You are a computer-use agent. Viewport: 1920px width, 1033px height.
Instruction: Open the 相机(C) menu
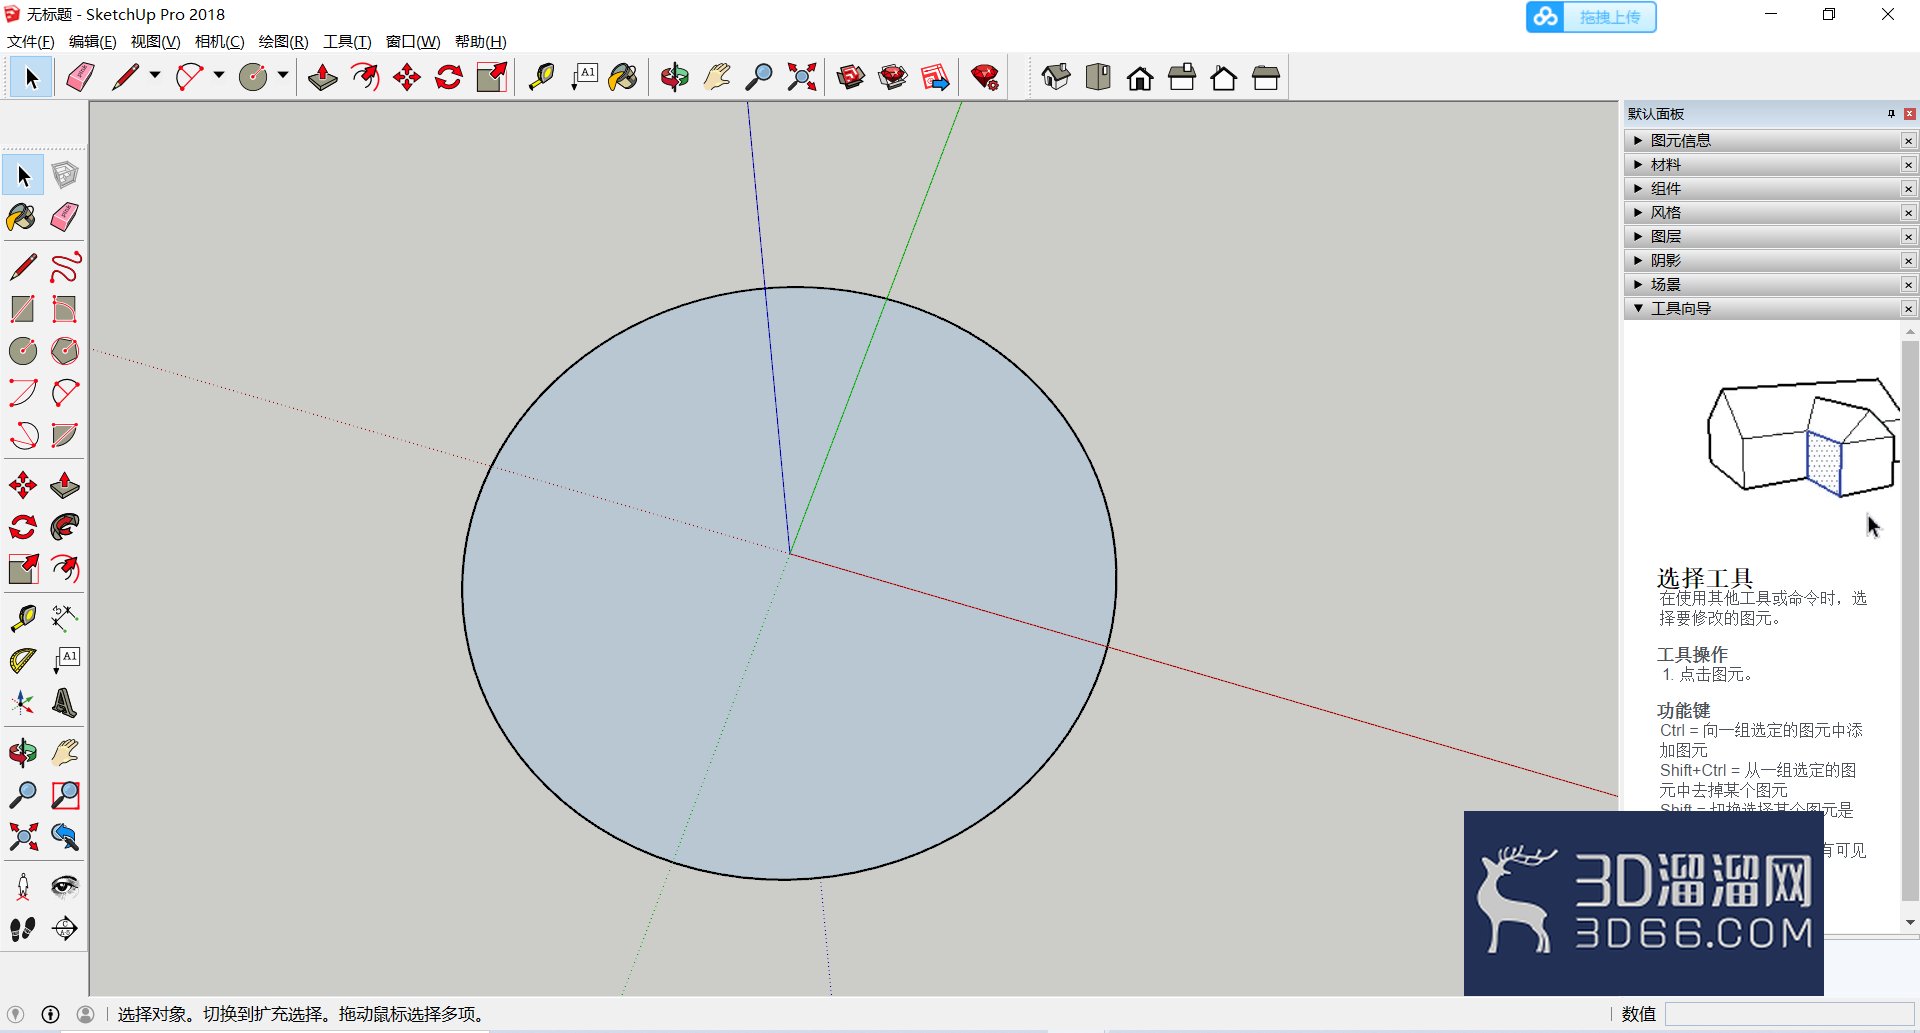pyautogui.click(x=219, y=41)
